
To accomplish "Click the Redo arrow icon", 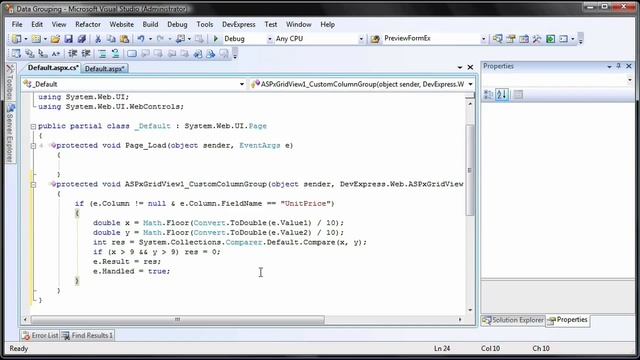I will (160, 39).
